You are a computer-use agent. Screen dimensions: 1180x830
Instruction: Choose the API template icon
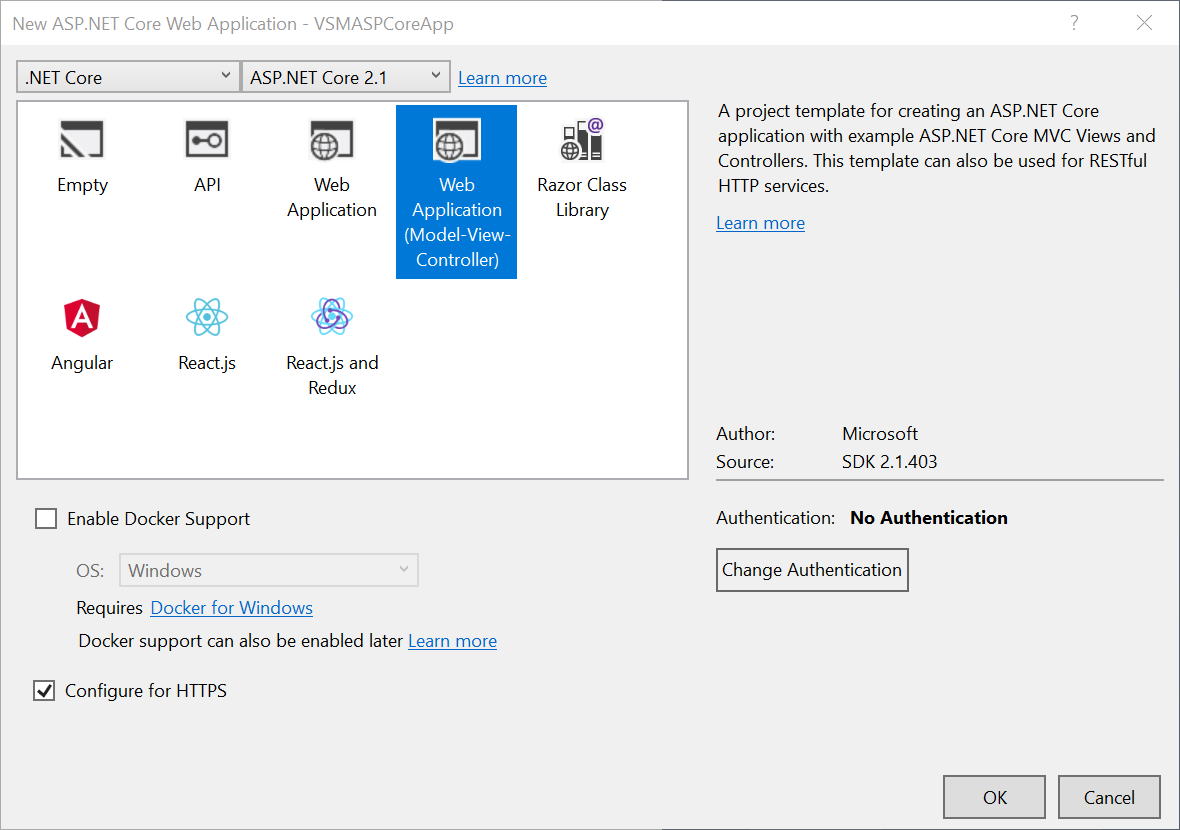pos(207,140)
